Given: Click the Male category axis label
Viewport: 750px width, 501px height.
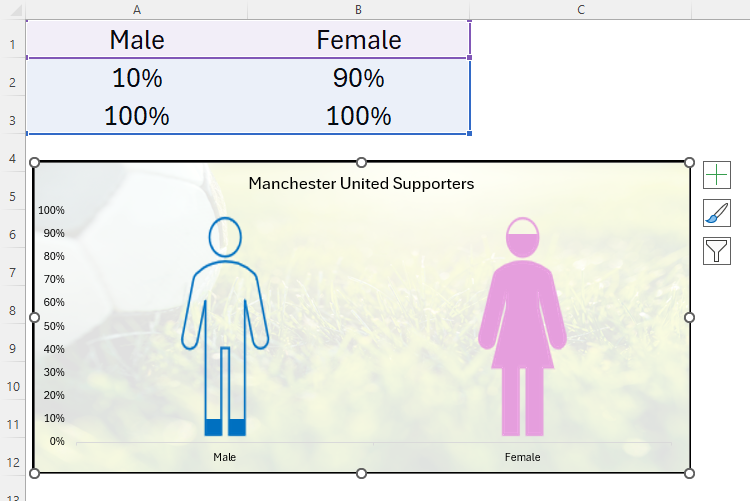Looking at the screenshot, I should 224,457.
